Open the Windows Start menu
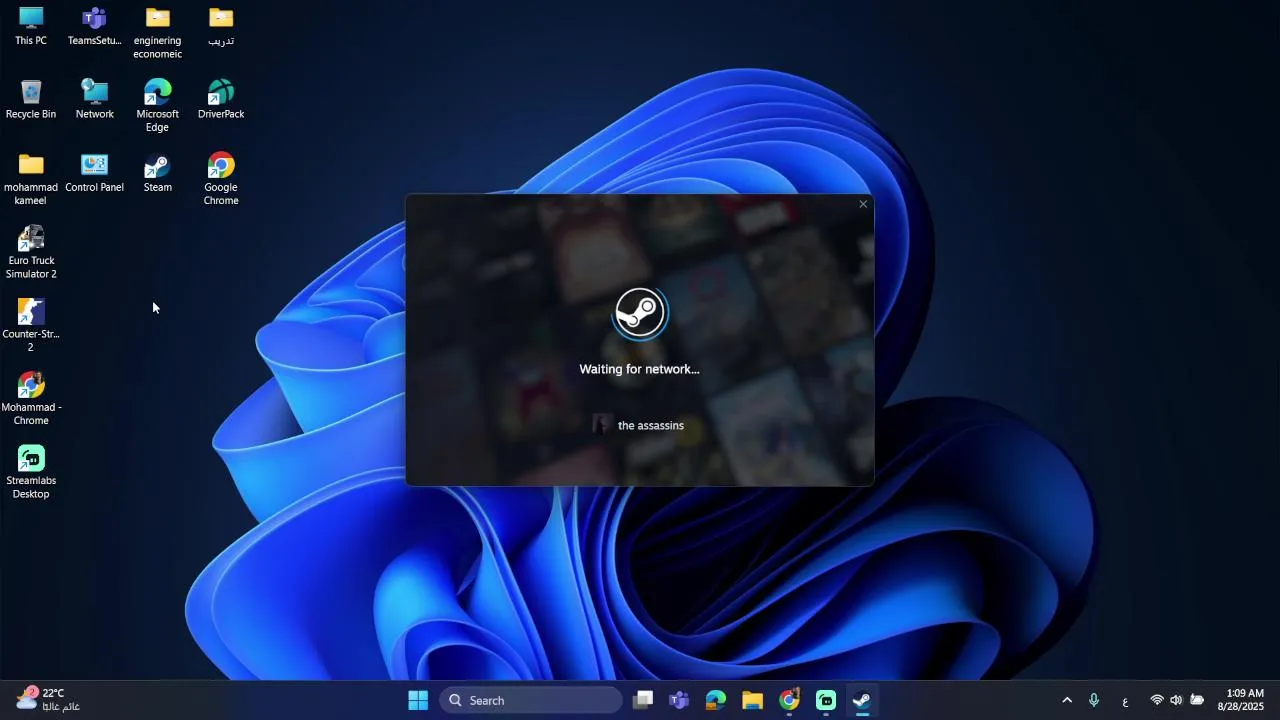 [x=418, y=700]
